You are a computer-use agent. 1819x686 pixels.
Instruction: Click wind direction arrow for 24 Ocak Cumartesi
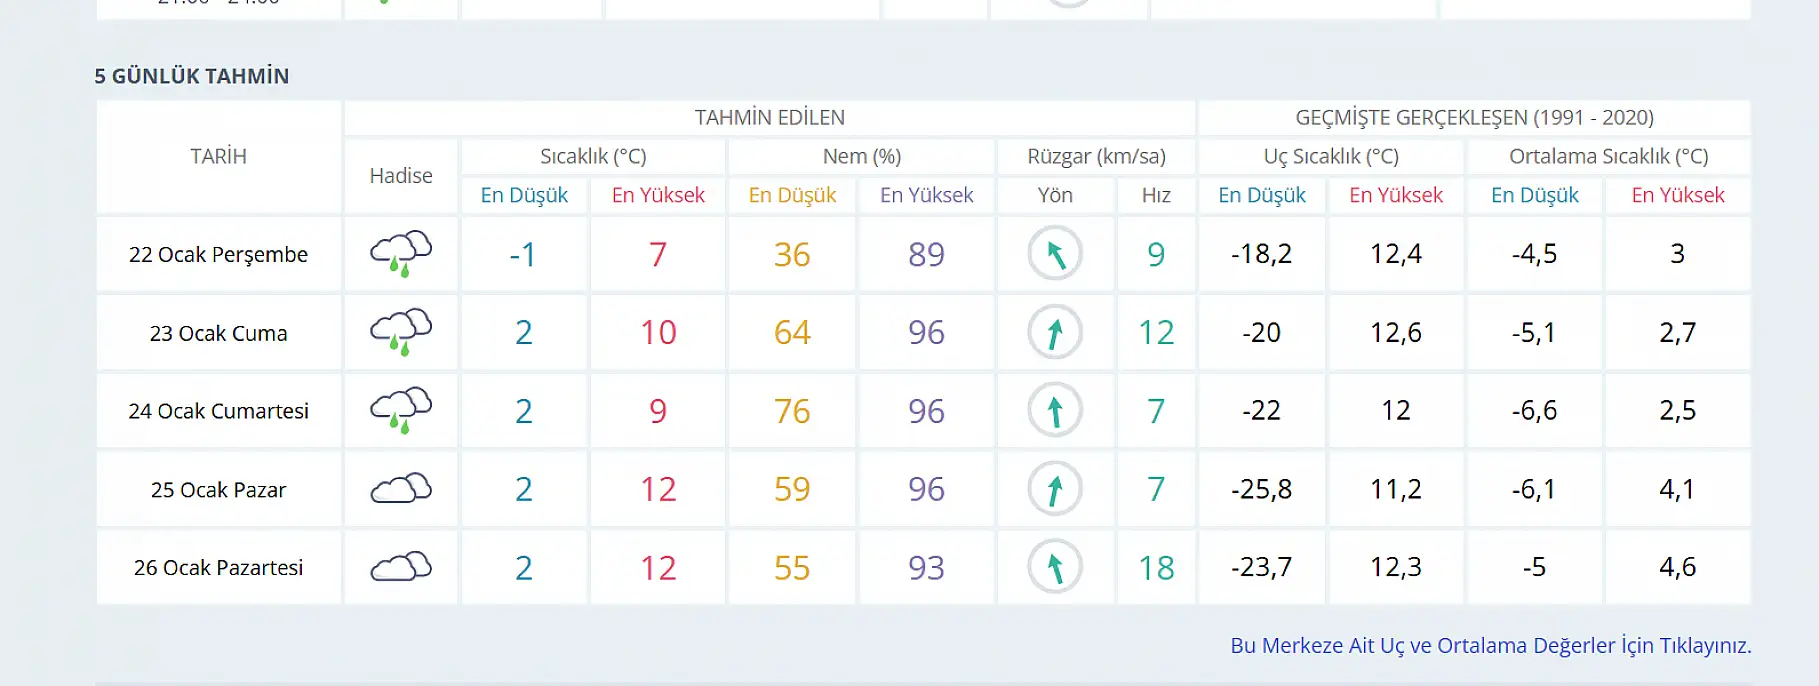(x=1055, y=410)
